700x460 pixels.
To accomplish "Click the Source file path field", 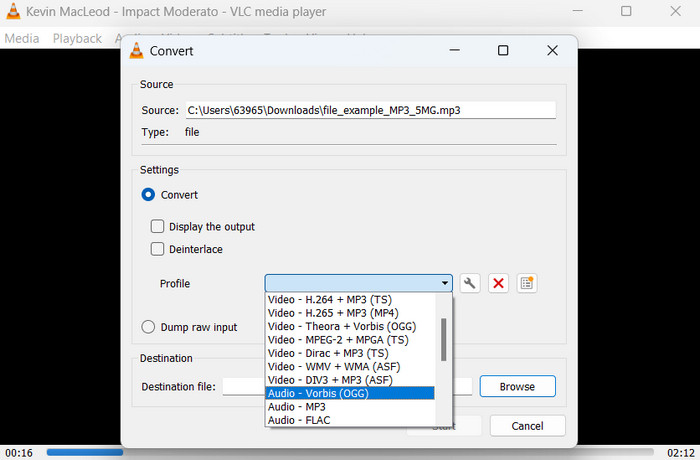I will pos(371,110).
